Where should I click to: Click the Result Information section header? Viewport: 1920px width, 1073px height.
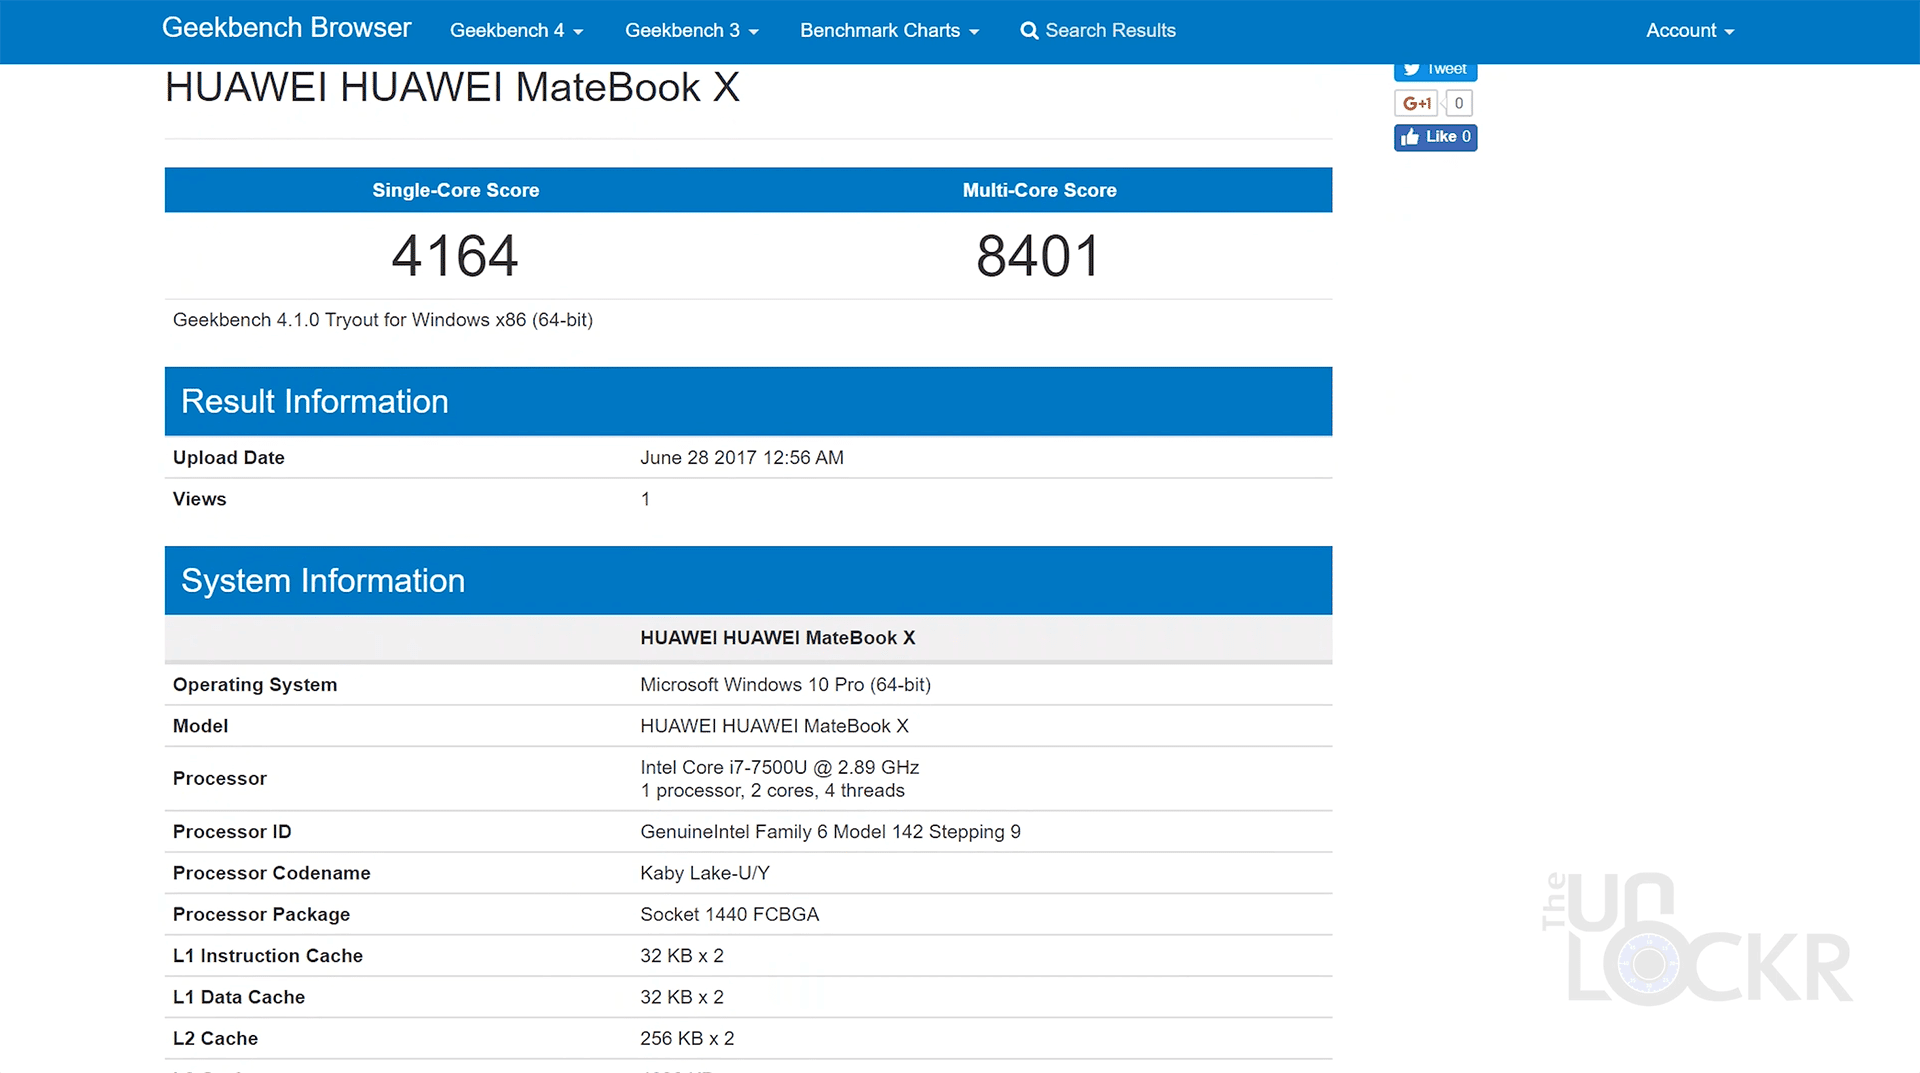314,401
